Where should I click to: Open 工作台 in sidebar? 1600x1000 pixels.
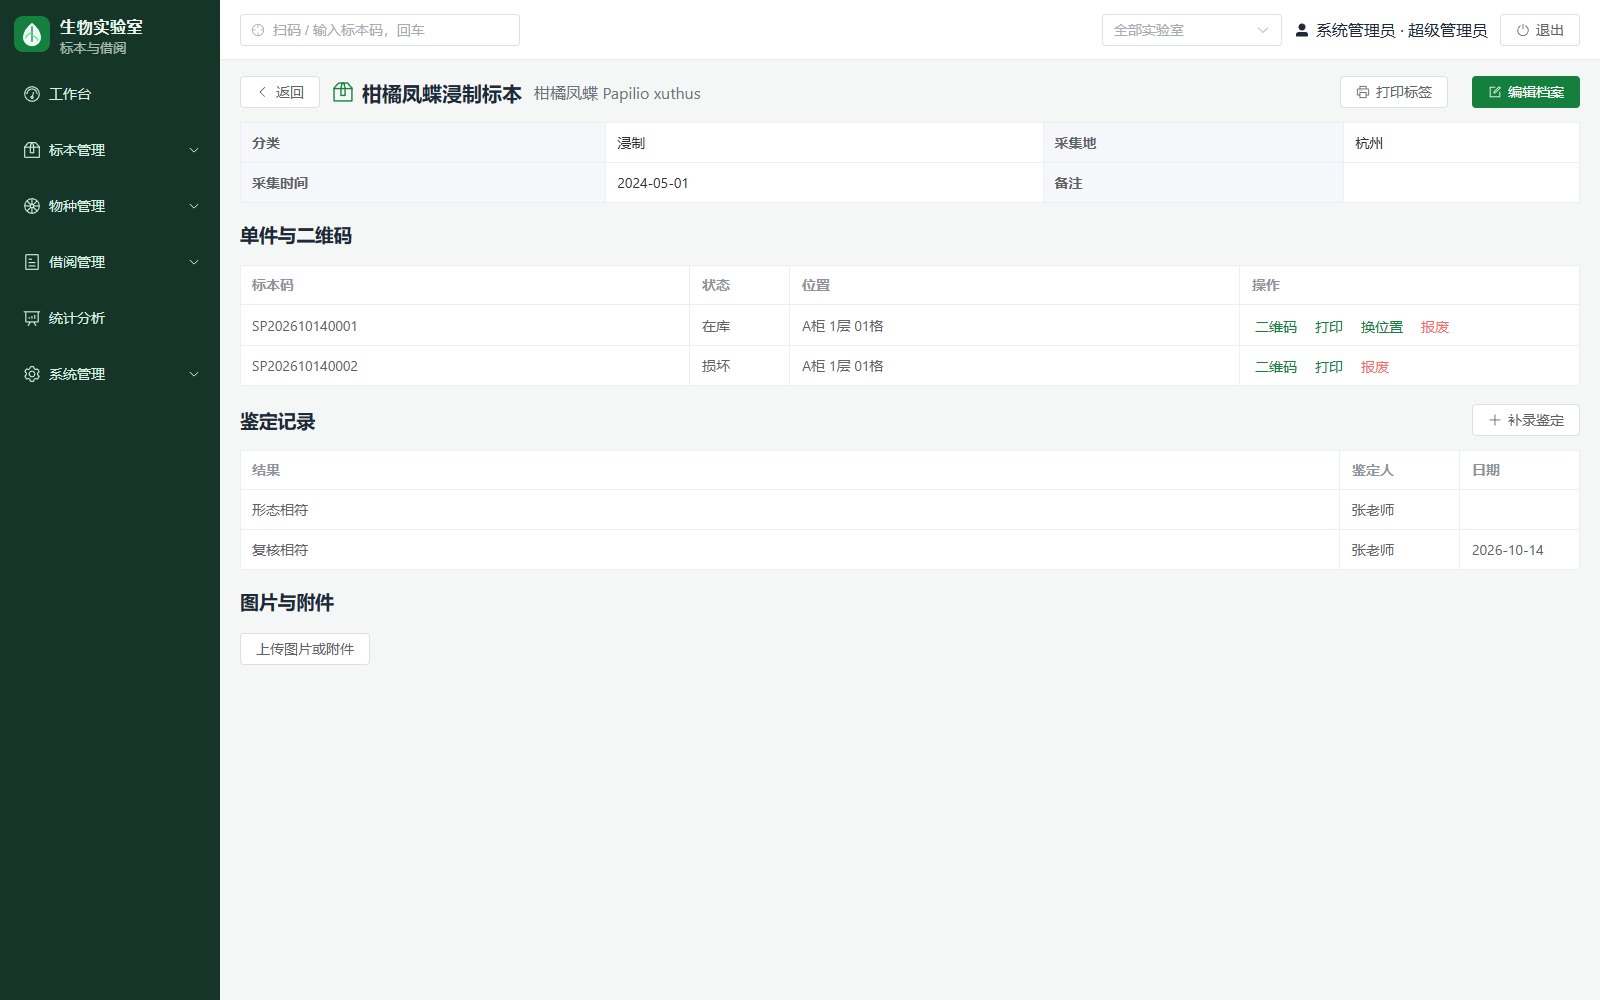110,94
